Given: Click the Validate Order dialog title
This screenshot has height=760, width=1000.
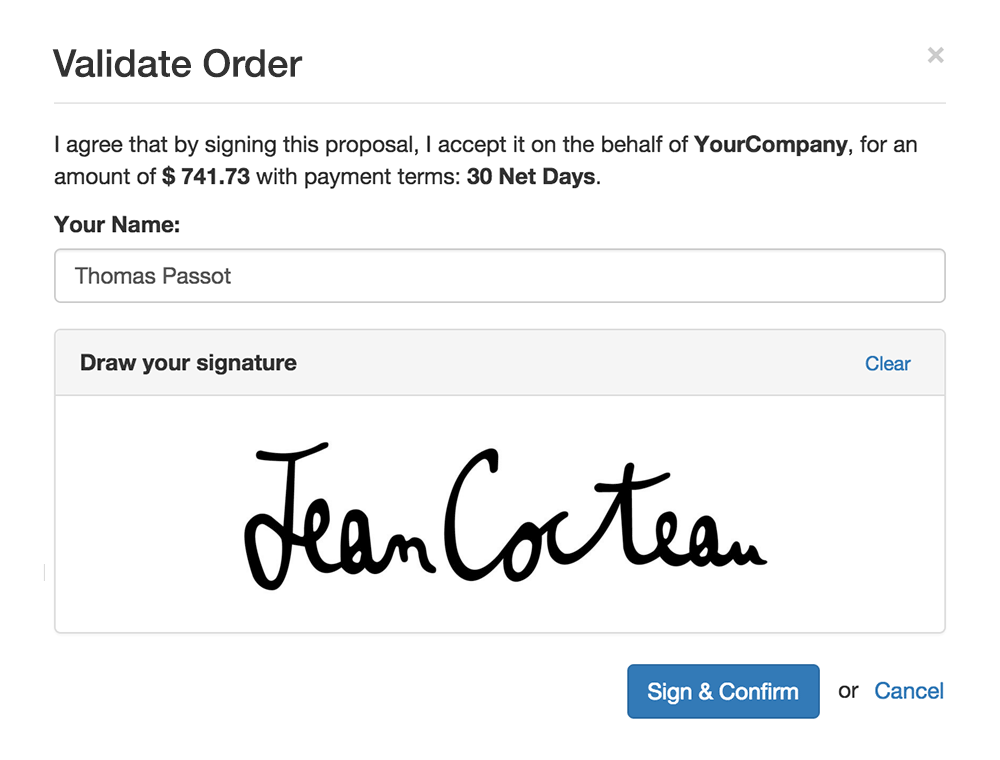Looking at the screenshot, I should click(177, 64).
